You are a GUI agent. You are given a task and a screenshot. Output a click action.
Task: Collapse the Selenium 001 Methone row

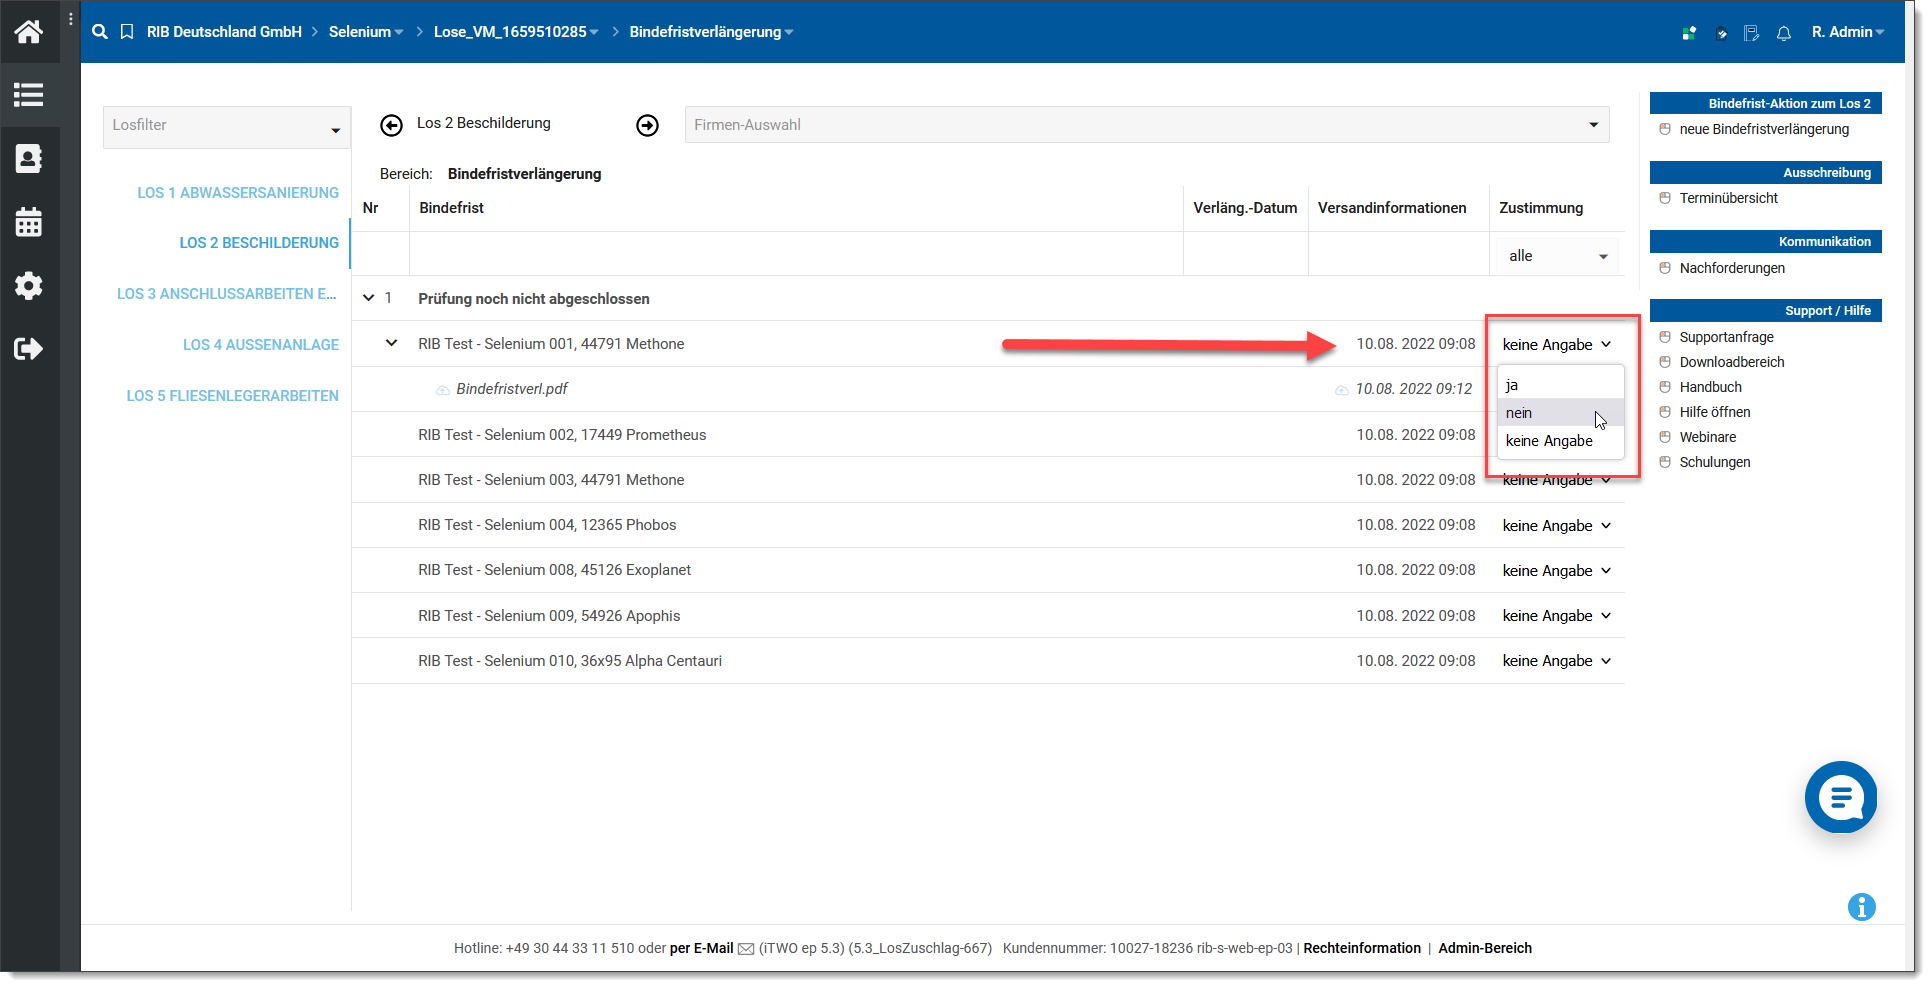(392, 343)
